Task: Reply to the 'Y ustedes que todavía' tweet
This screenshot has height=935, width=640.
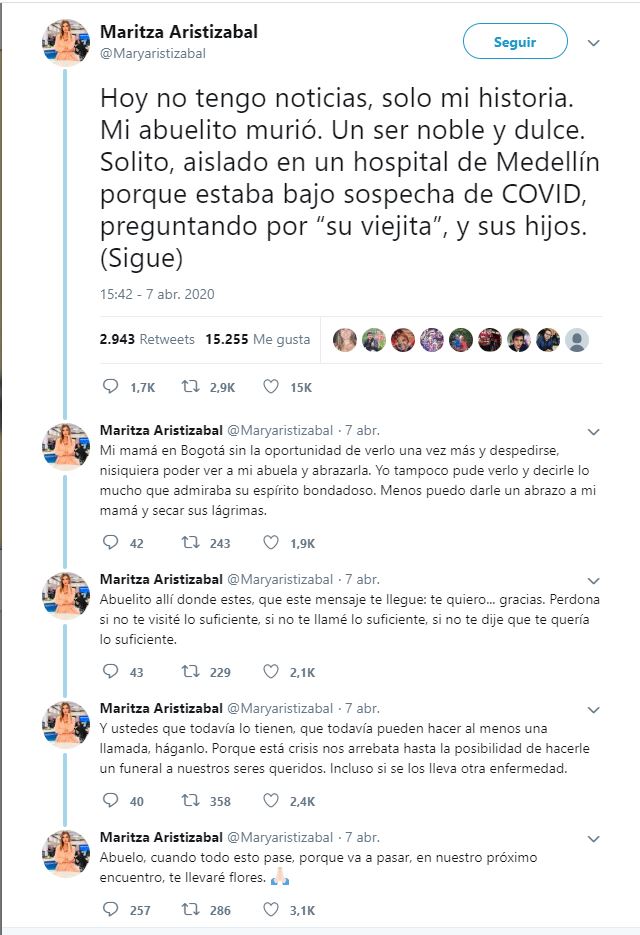Action: [111, 801]
